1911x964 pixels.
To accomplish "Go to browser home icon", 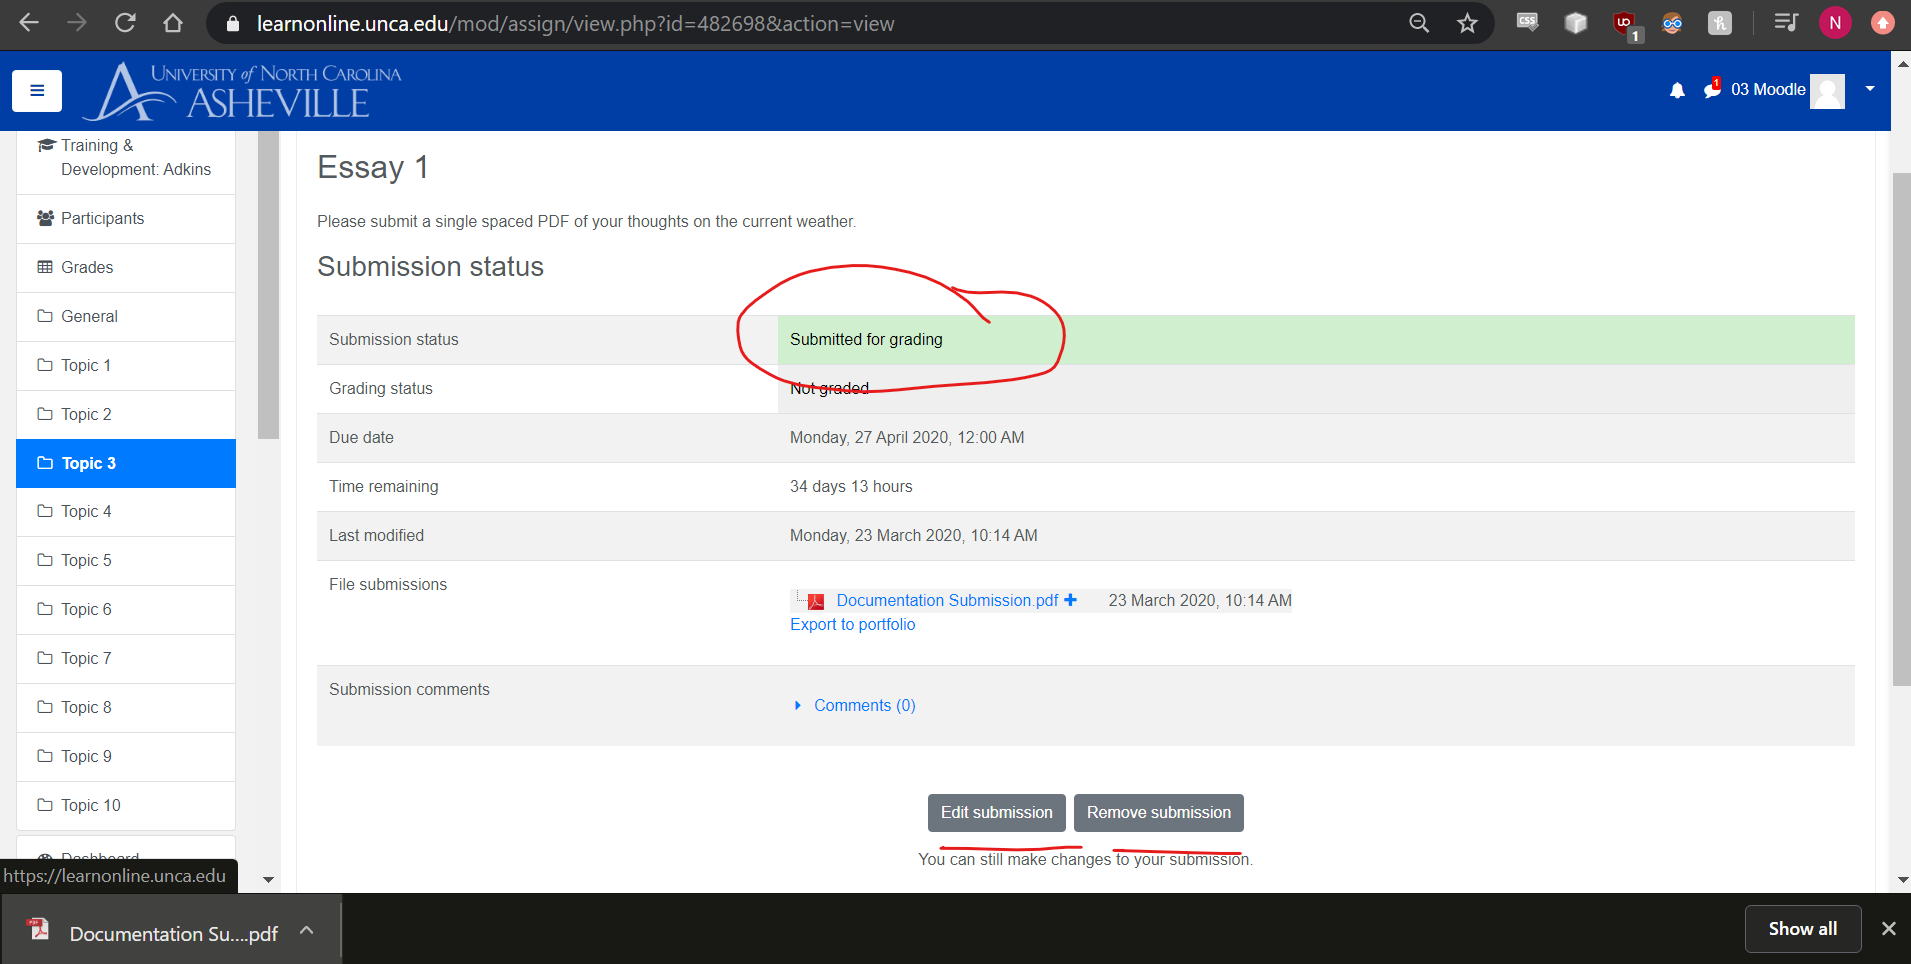I will pyautogui.click(x=173, y=23).
